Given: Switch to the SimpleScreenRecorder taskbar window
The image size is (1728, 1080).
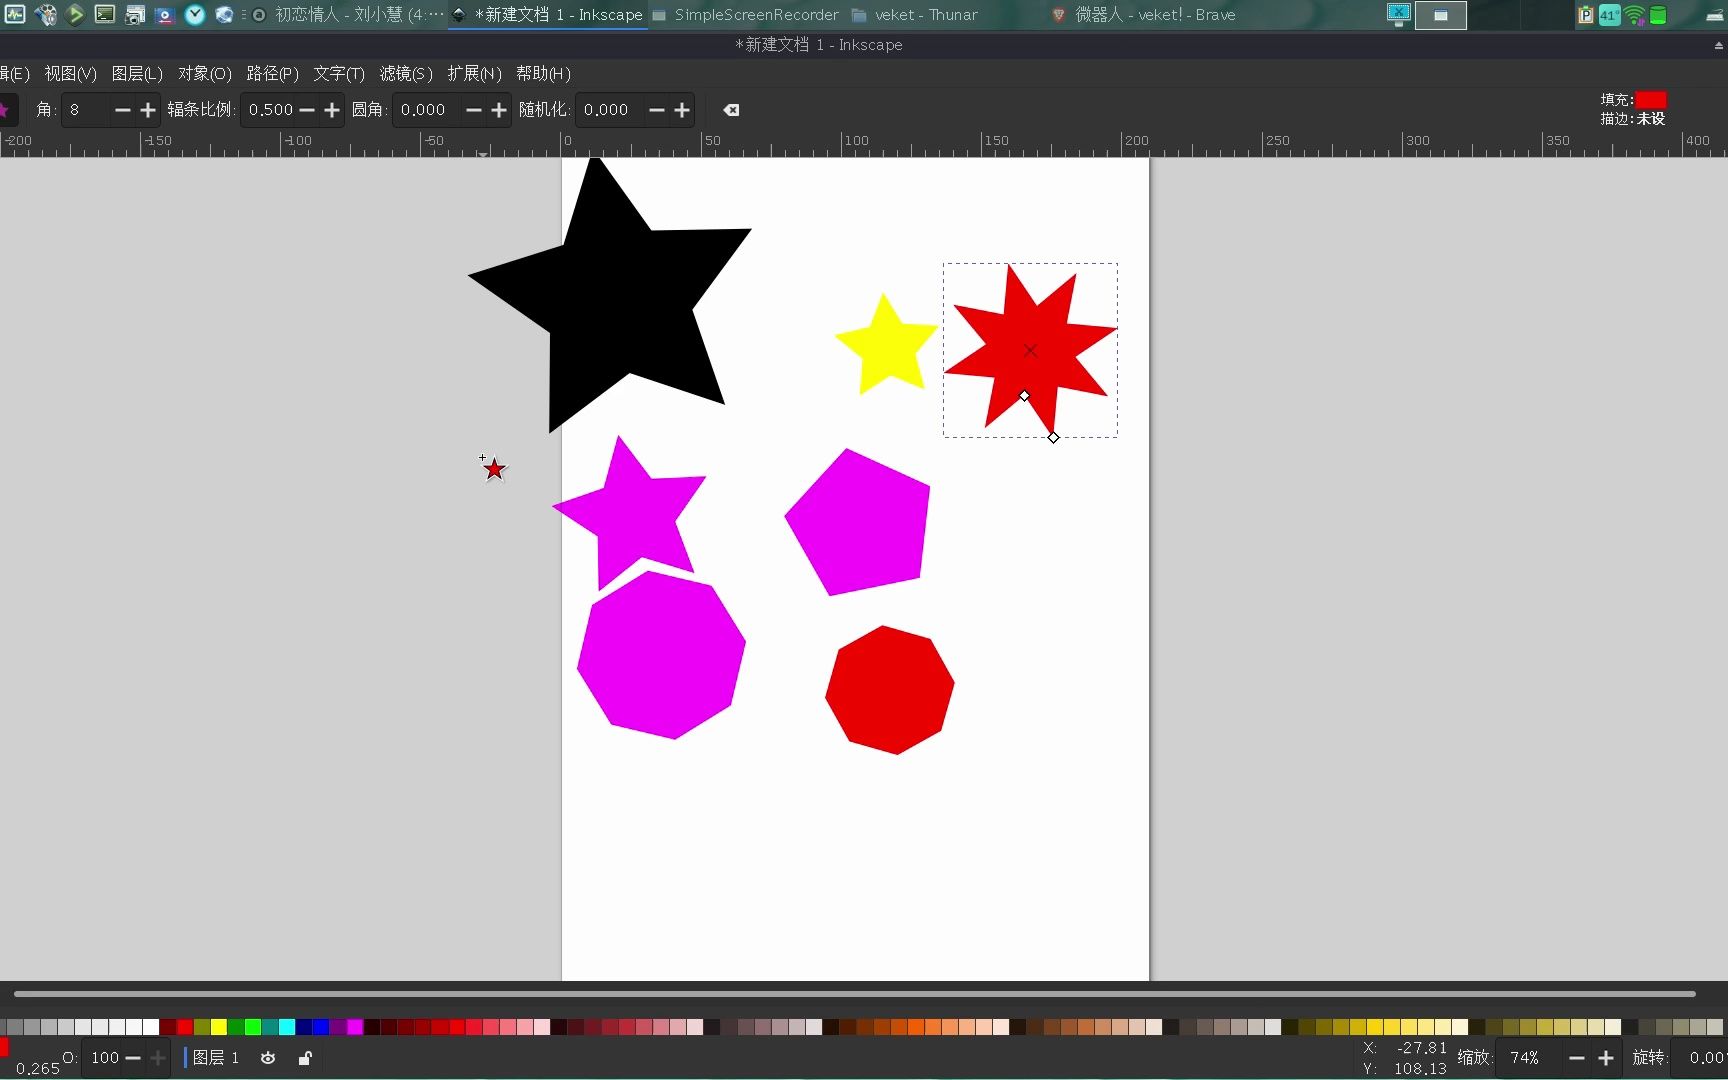Looking at the screenshot, I should point(746,14).
